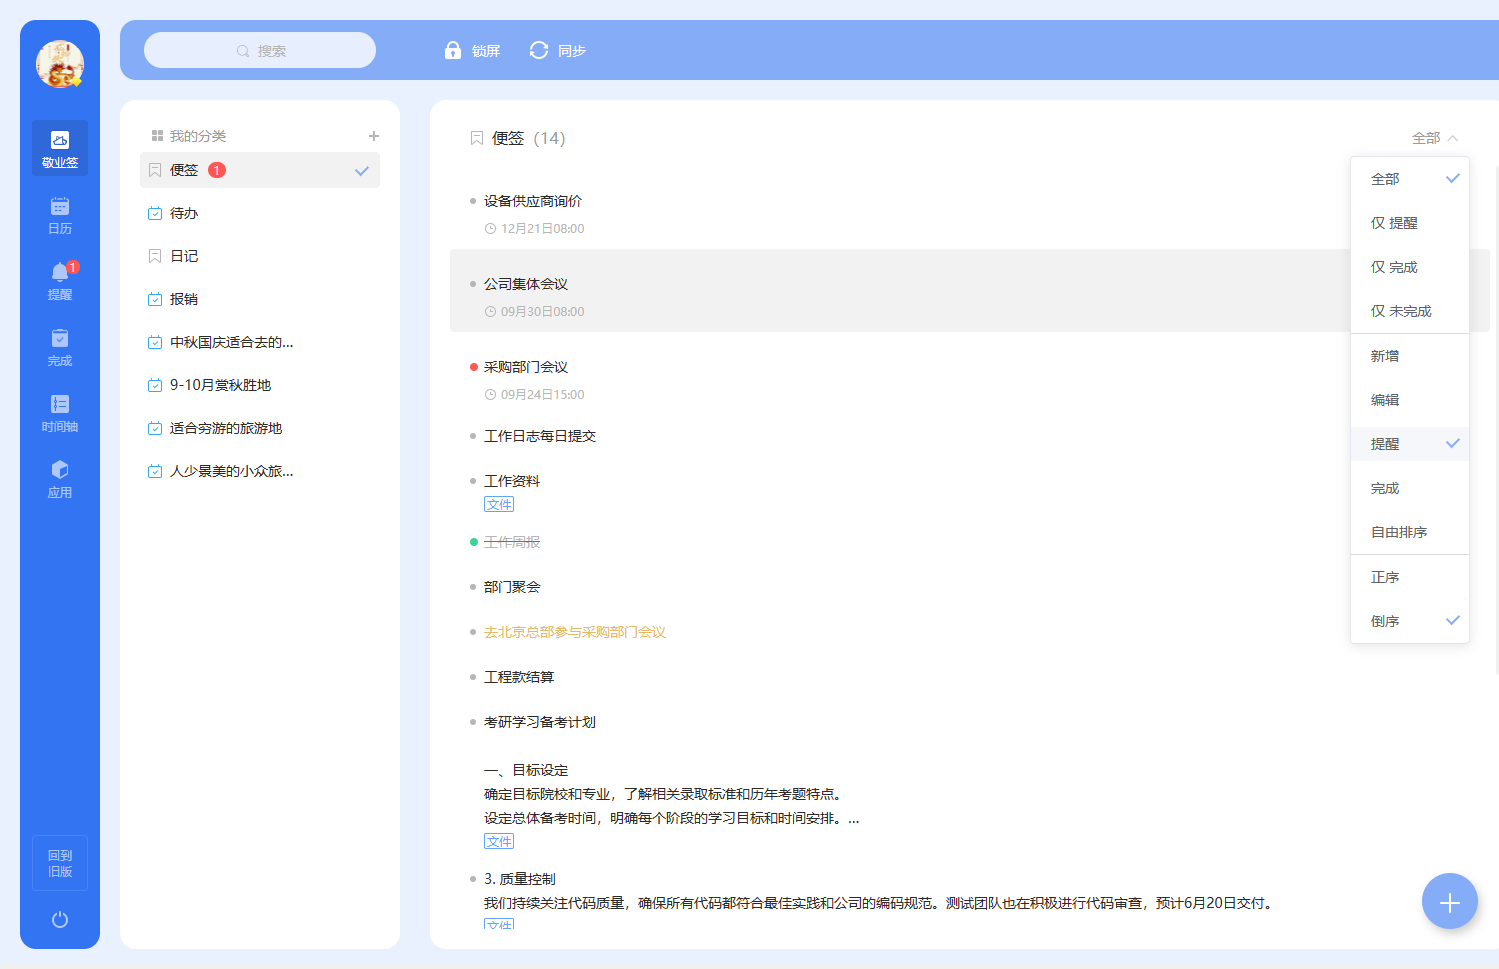Choose 仅 未完成 filter option
The image size is (1499, 969).
coord(1410,311)
